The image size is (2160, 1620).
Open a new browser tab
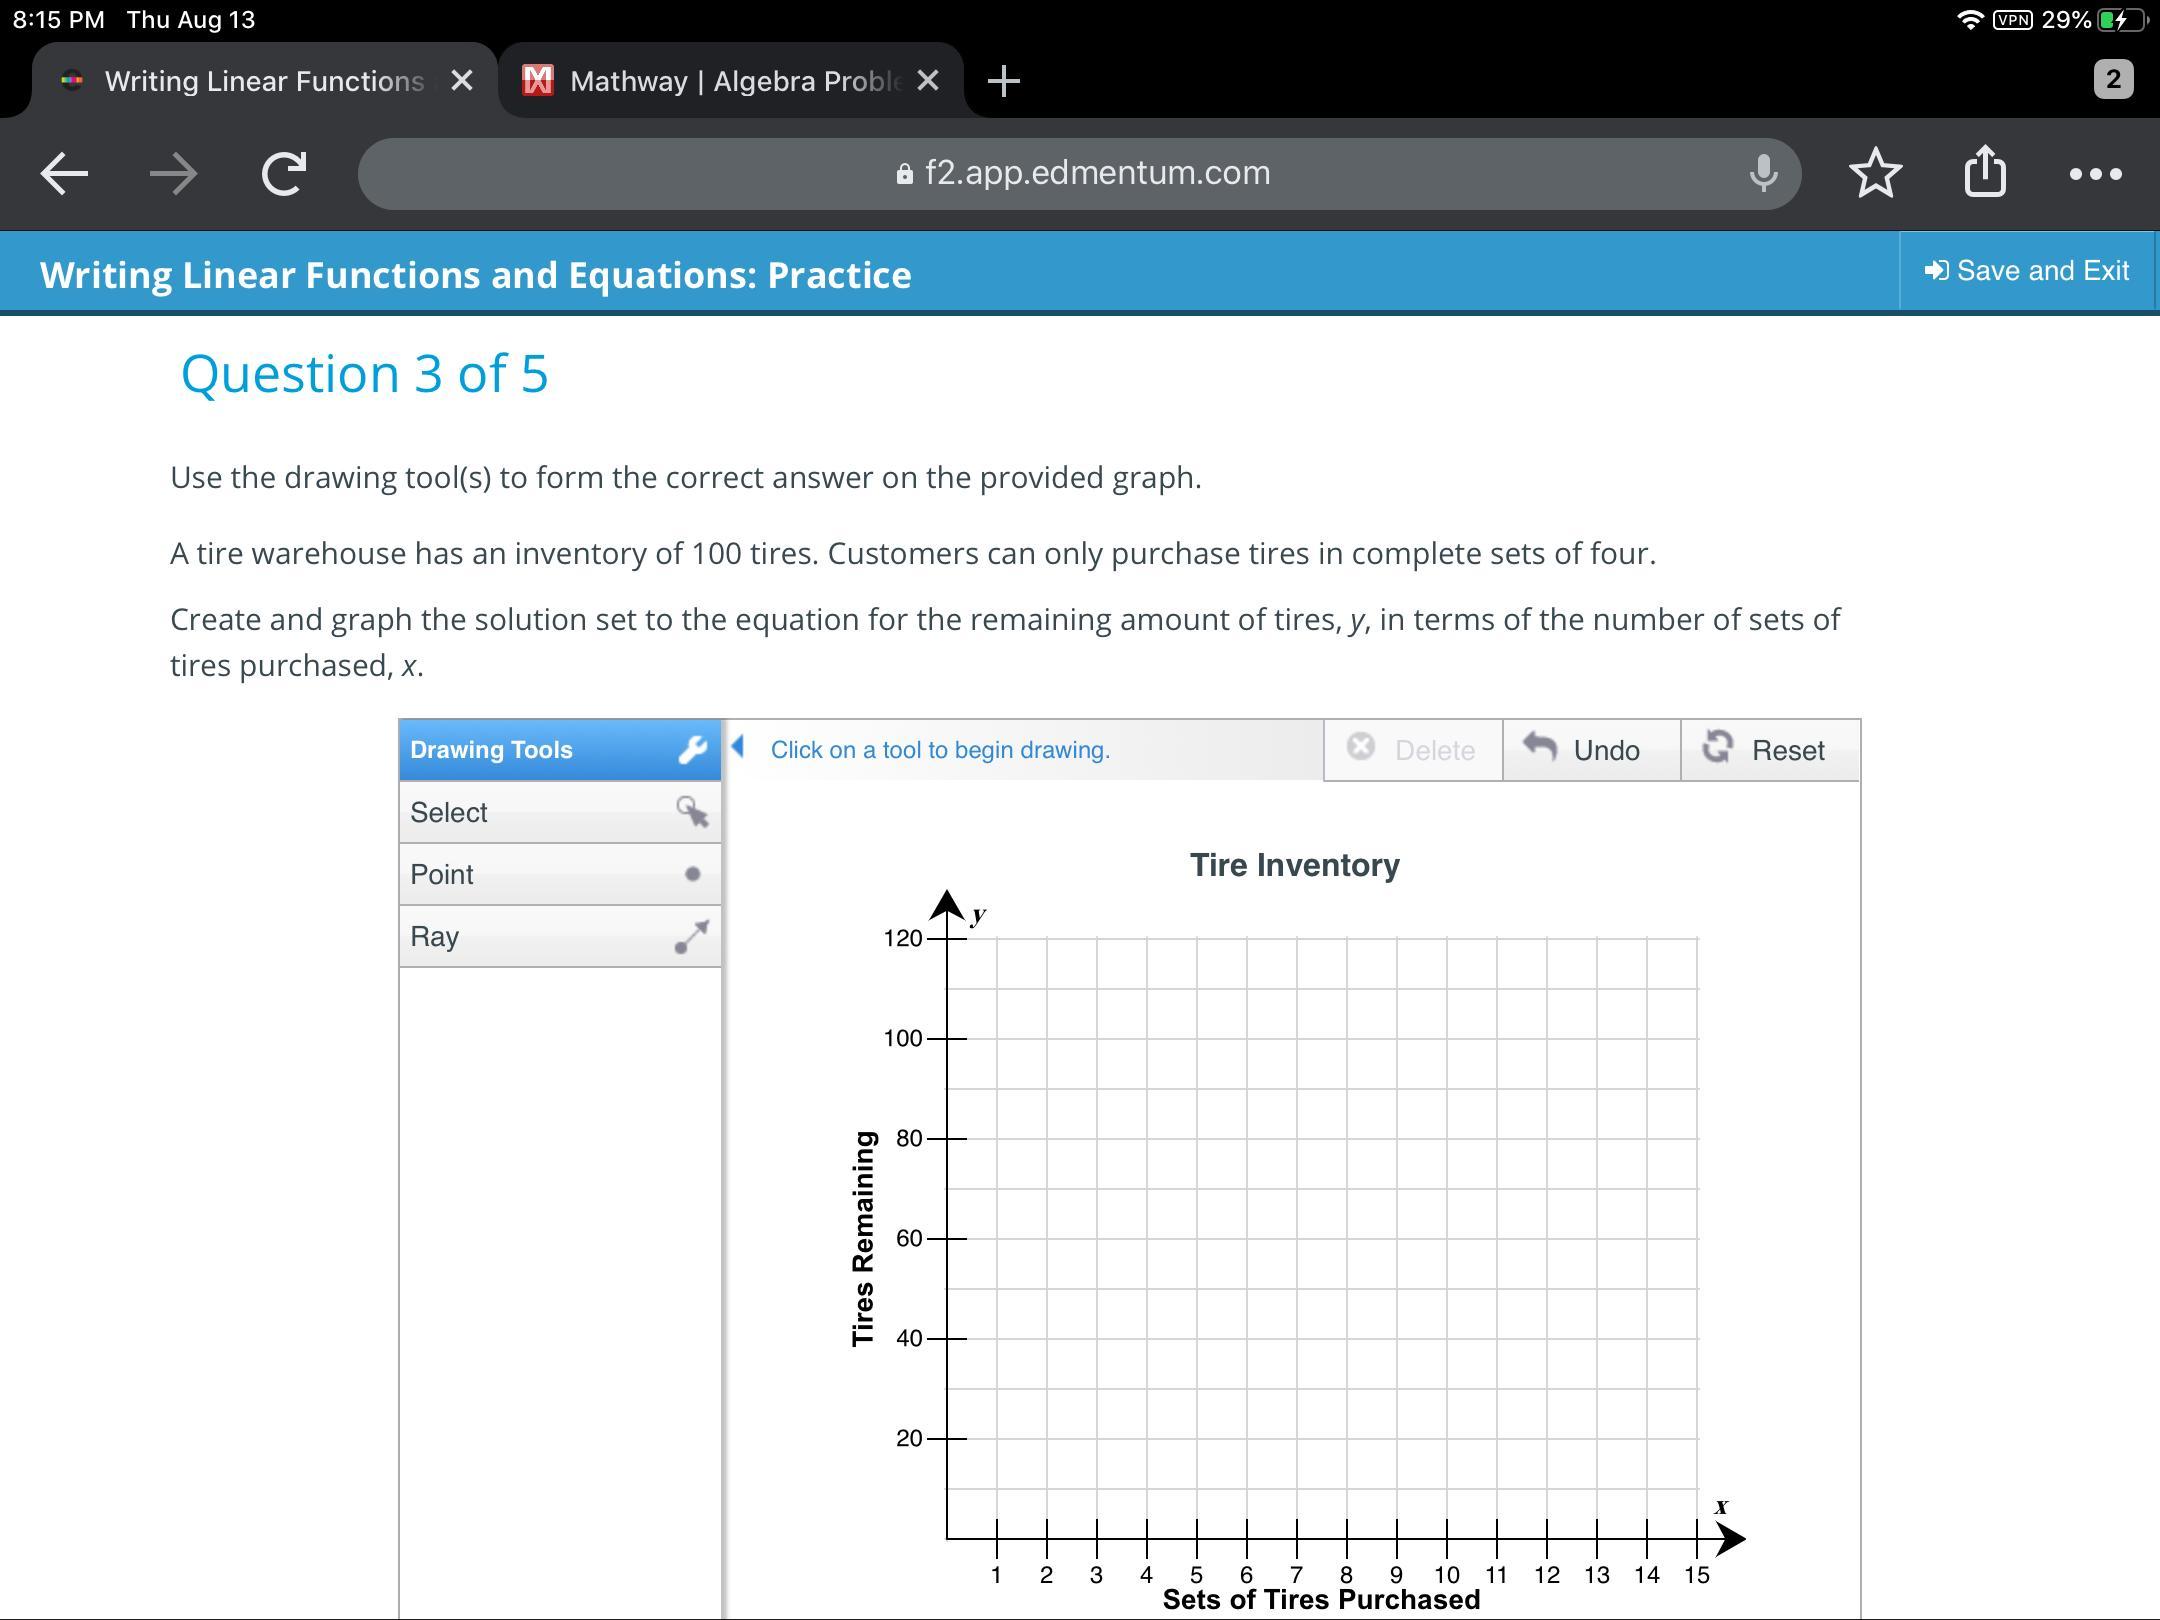1003,81
